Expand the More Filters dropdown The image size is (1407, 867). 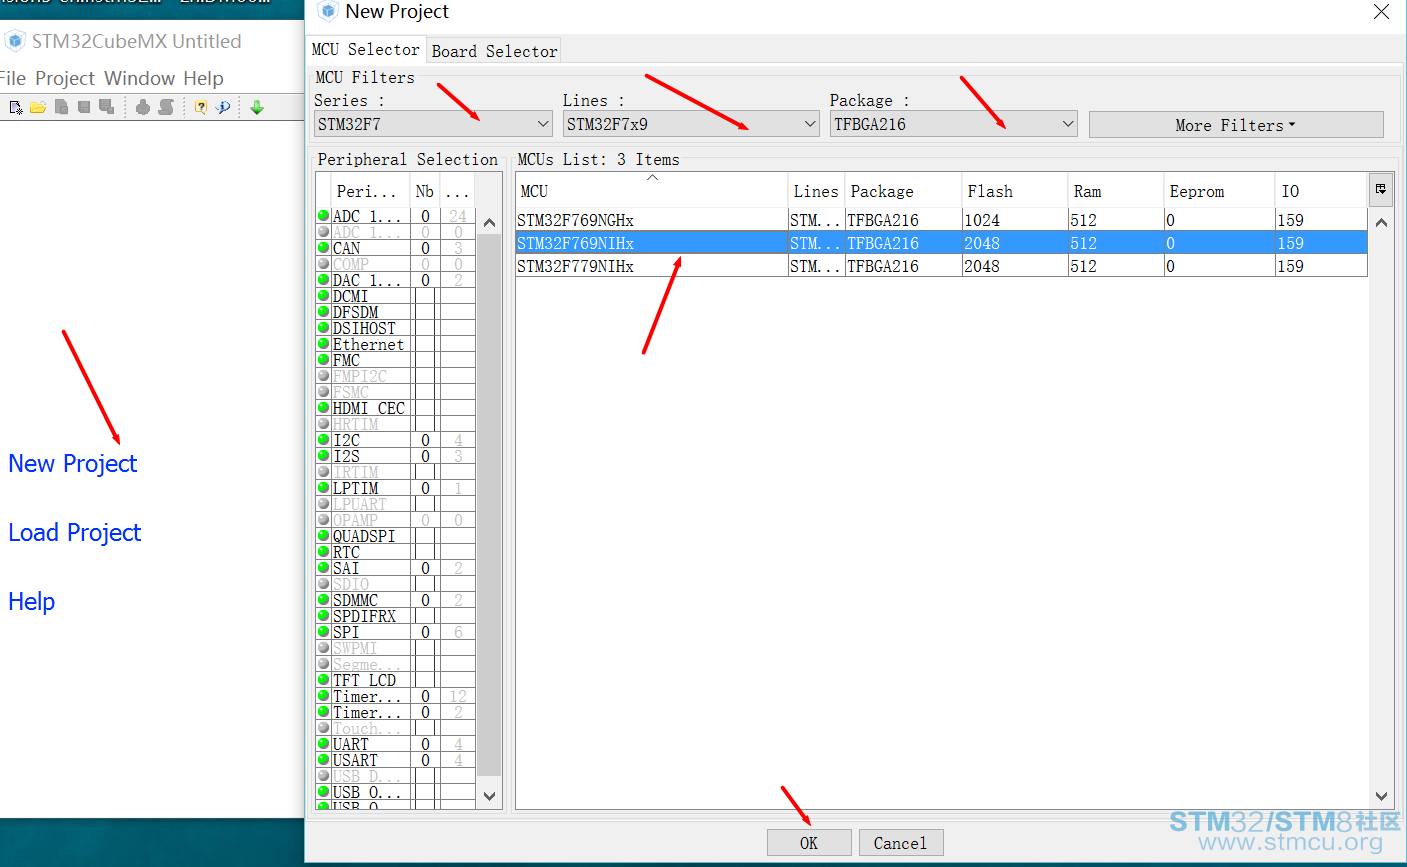[x=1236, y=125]
